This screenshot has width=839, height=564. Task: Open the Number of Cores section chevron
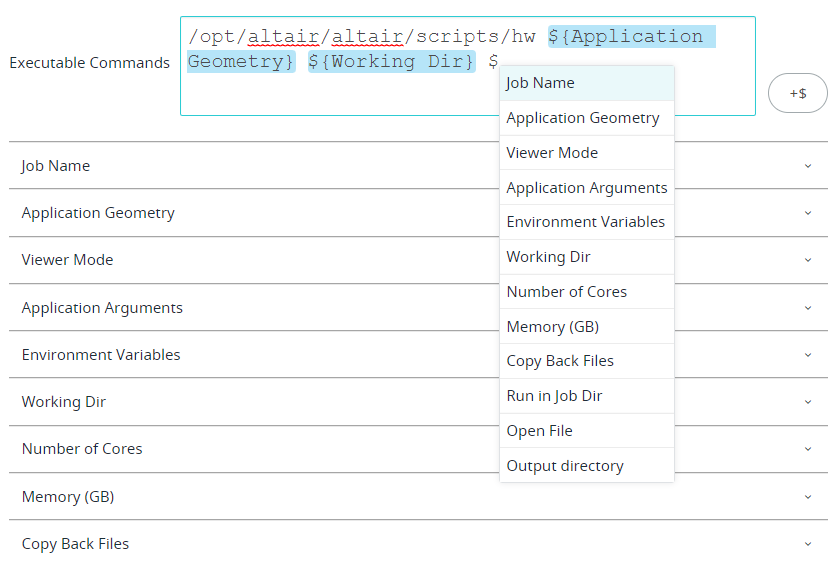(x=808, y=449)
